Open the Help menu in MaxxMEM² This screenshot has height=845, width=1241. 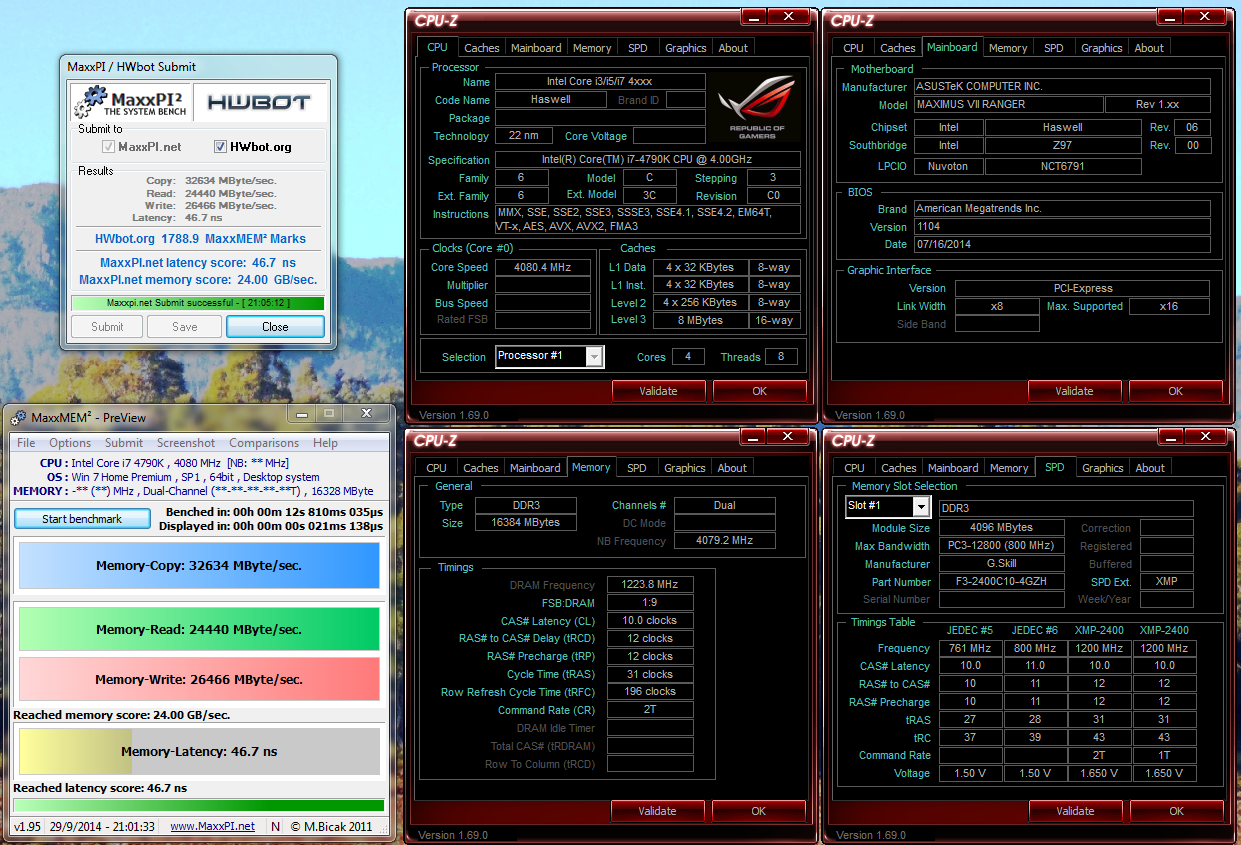pos(325,443)
